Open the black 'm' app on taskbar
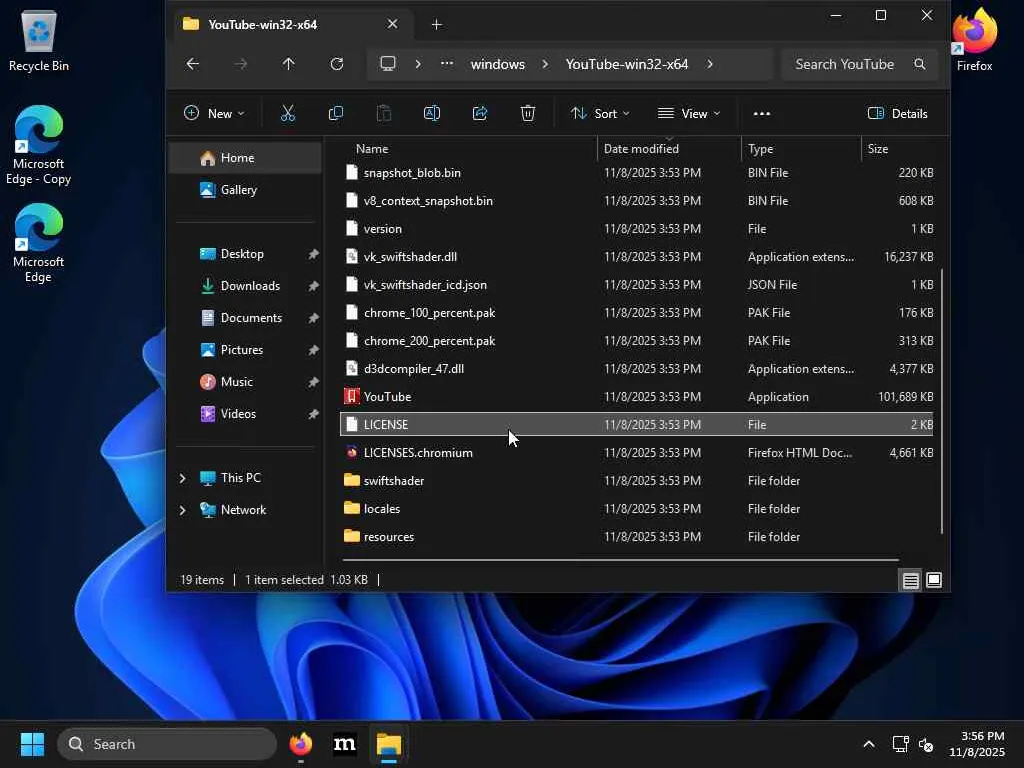This screenshot has height=768, width=1024. pos(345,744)
